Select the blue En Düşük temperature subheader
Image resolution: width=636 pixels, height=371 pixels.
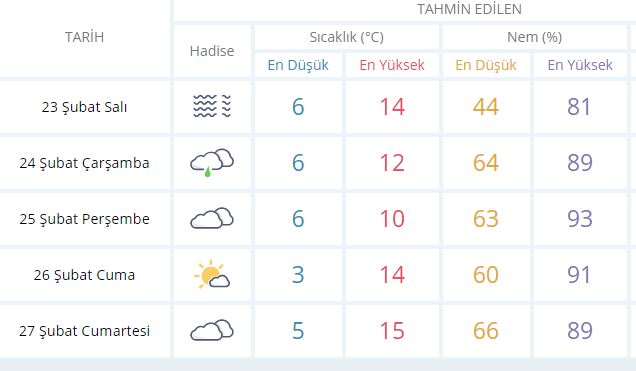298,65
